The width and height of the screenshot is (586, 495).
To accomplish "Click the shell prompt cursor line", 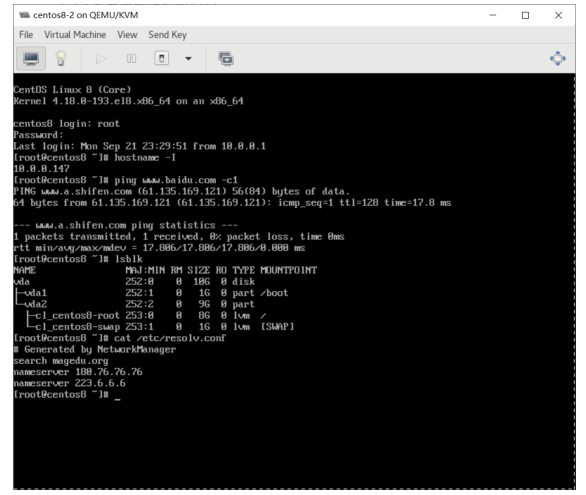I will pyautogui.click(x=67, y=395).
